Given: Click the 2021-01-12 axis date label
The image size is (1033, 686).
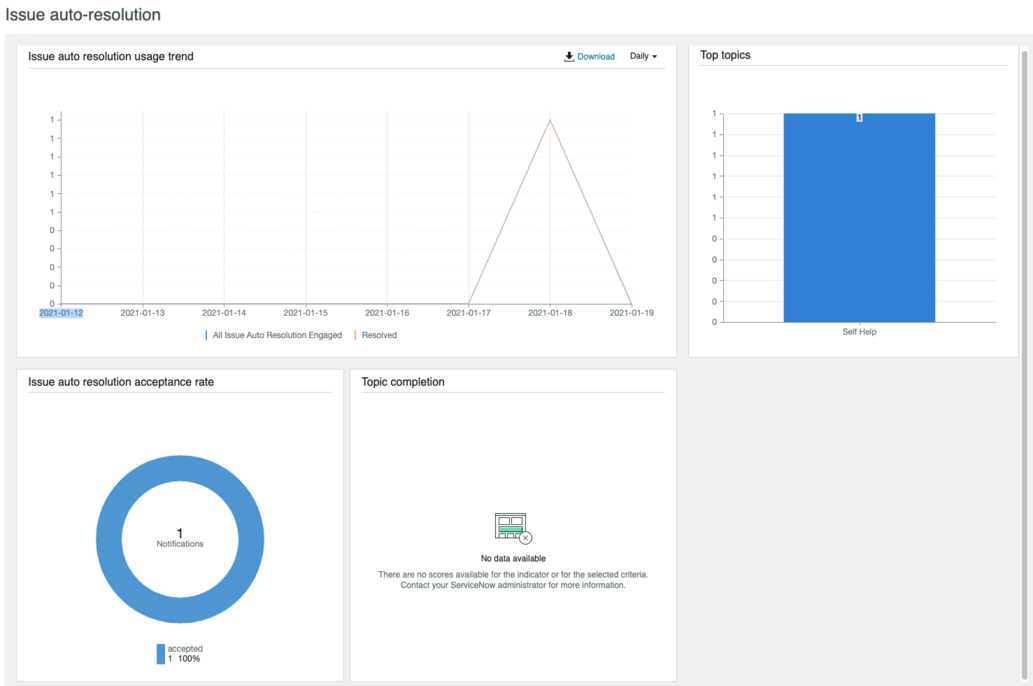Looking at the screenshot, I should click(61, 313).
